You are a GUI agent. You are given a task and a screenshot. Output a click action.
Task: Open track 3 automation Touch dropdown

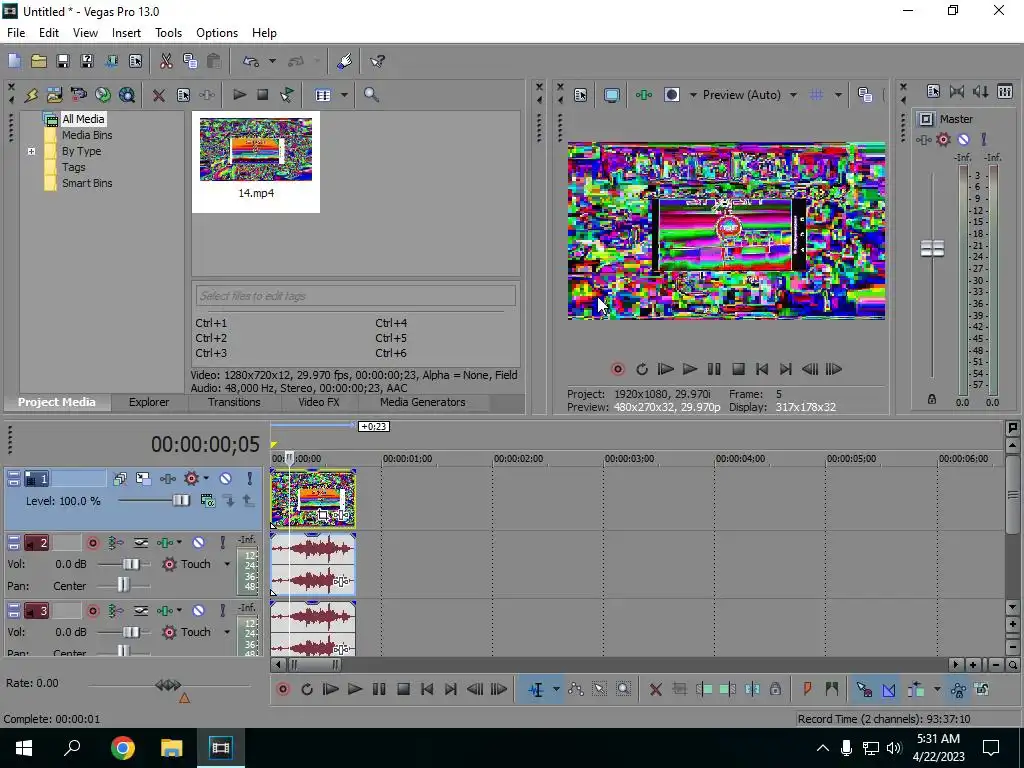227,632
